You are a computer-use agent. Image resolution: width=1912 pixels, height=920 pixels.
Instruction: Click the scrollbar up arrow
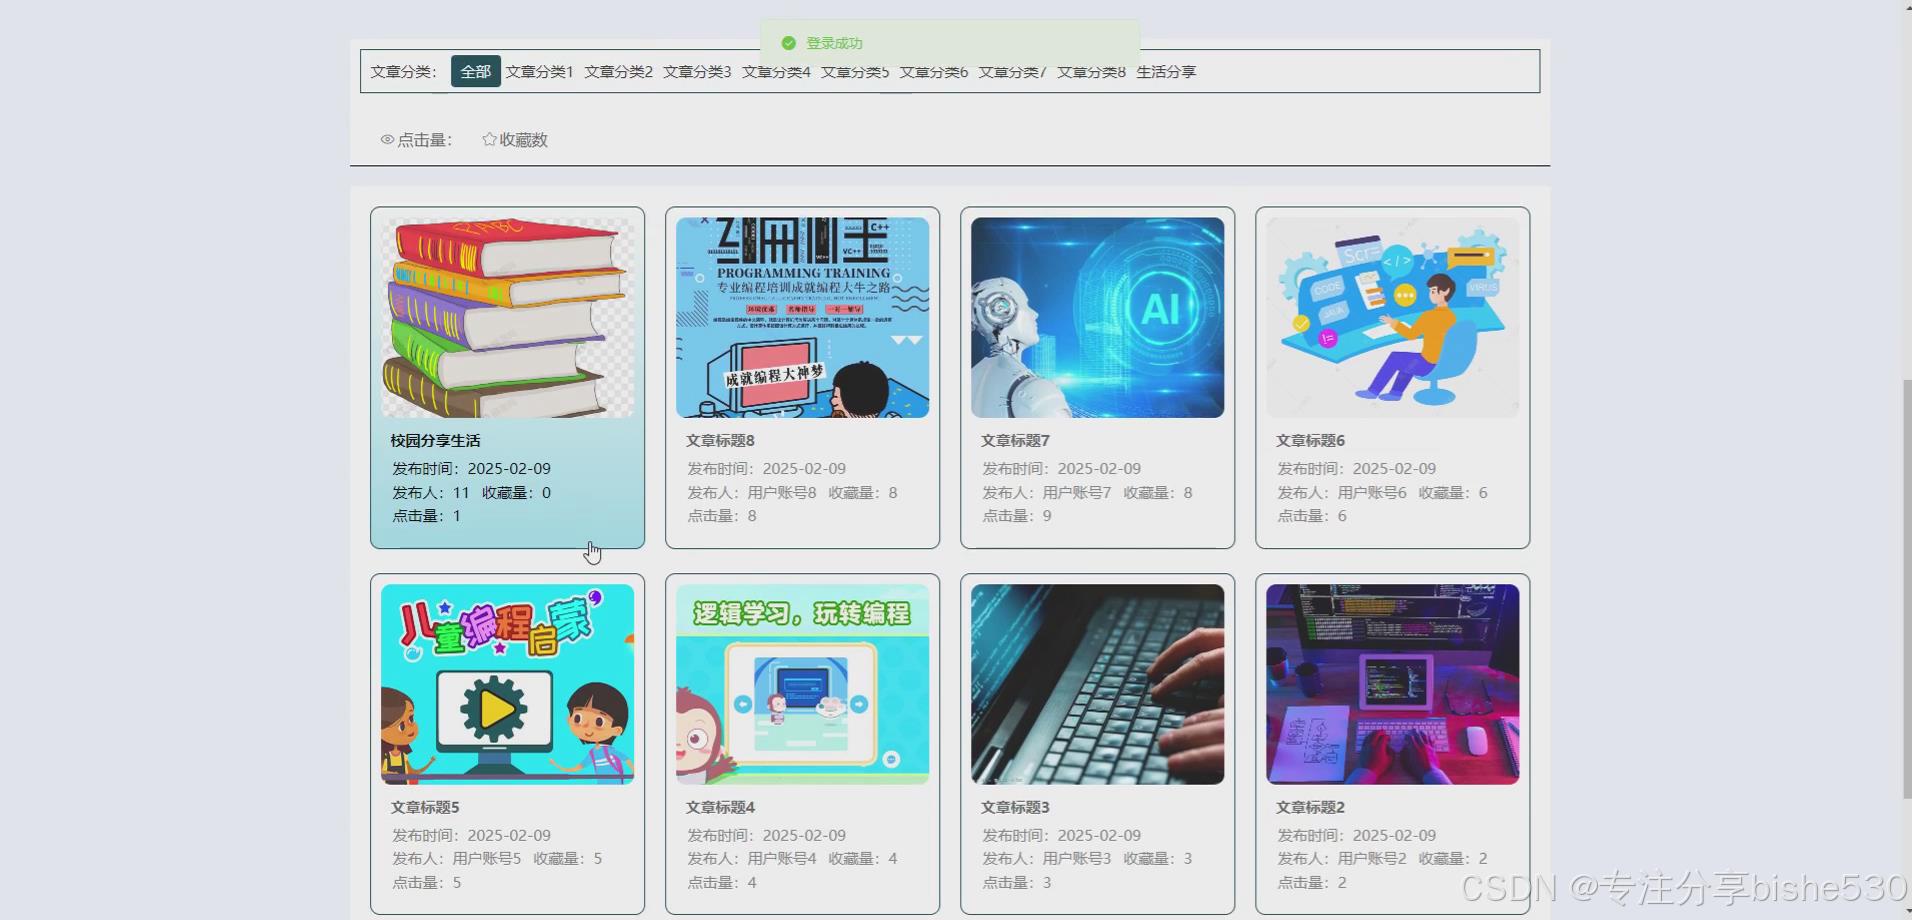click(x=1906, y=6)
